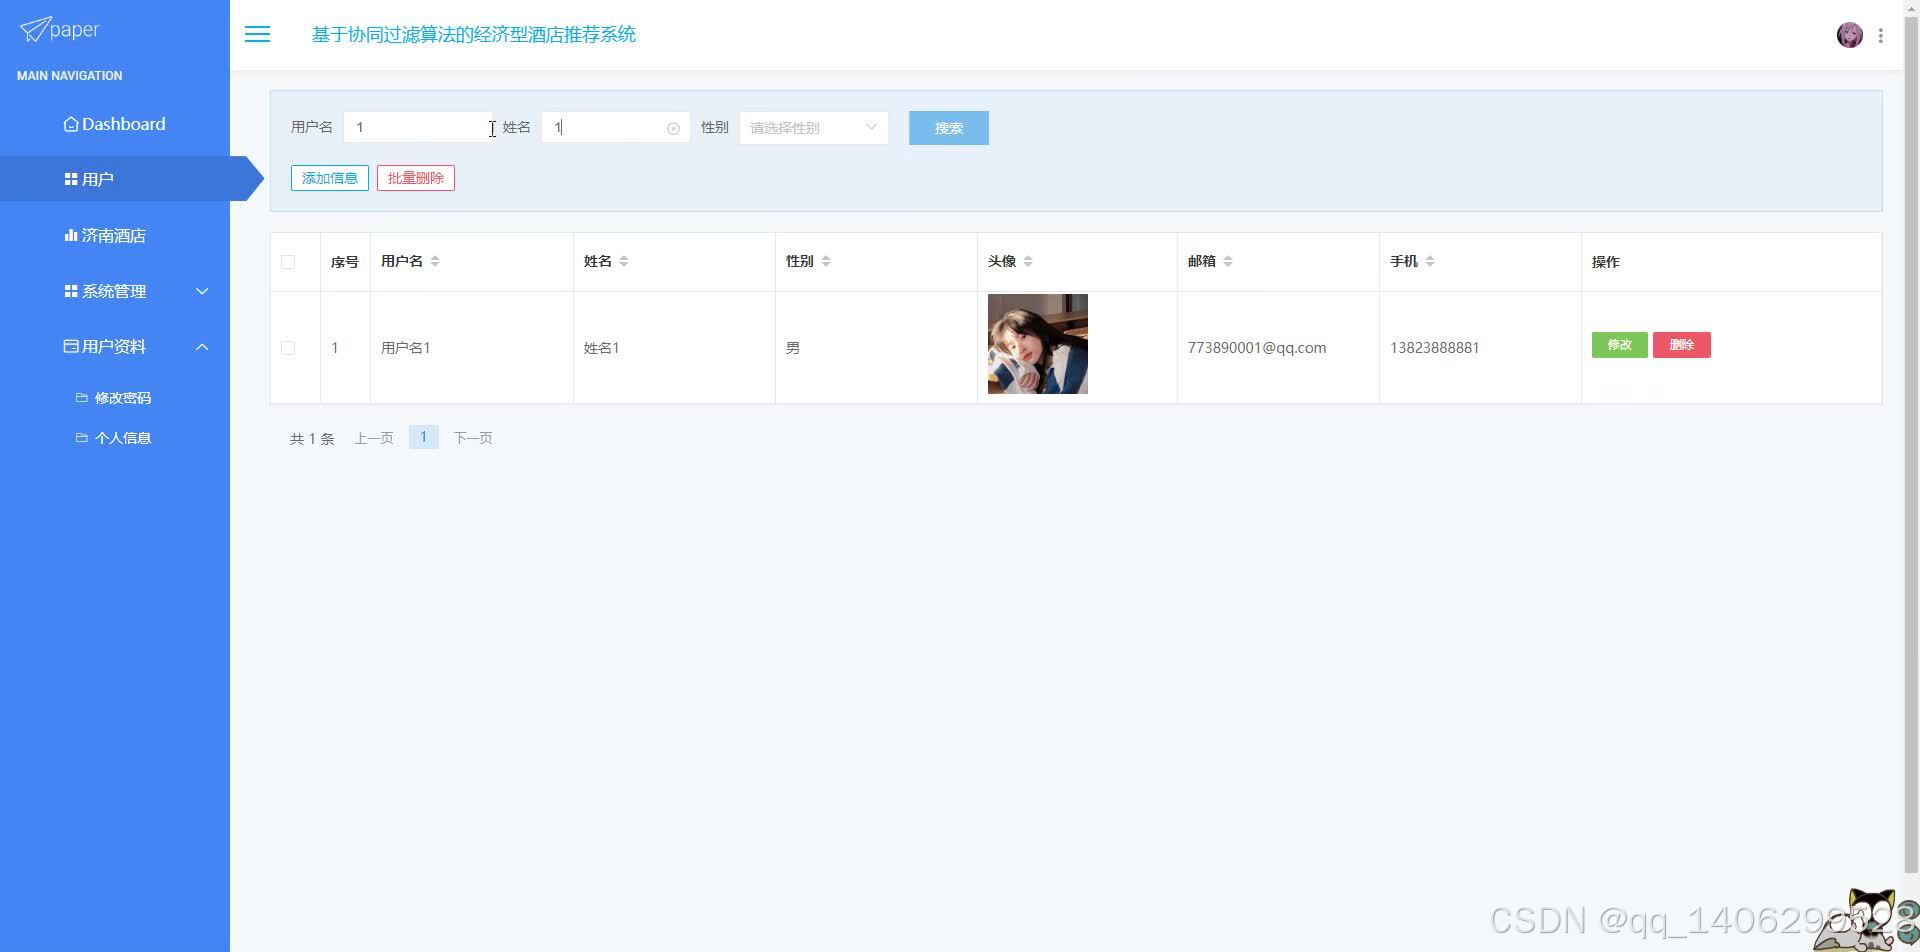1920x952 pixels.
Task: Check the select-all checkbox in the table header
Action: coord(288,261)
